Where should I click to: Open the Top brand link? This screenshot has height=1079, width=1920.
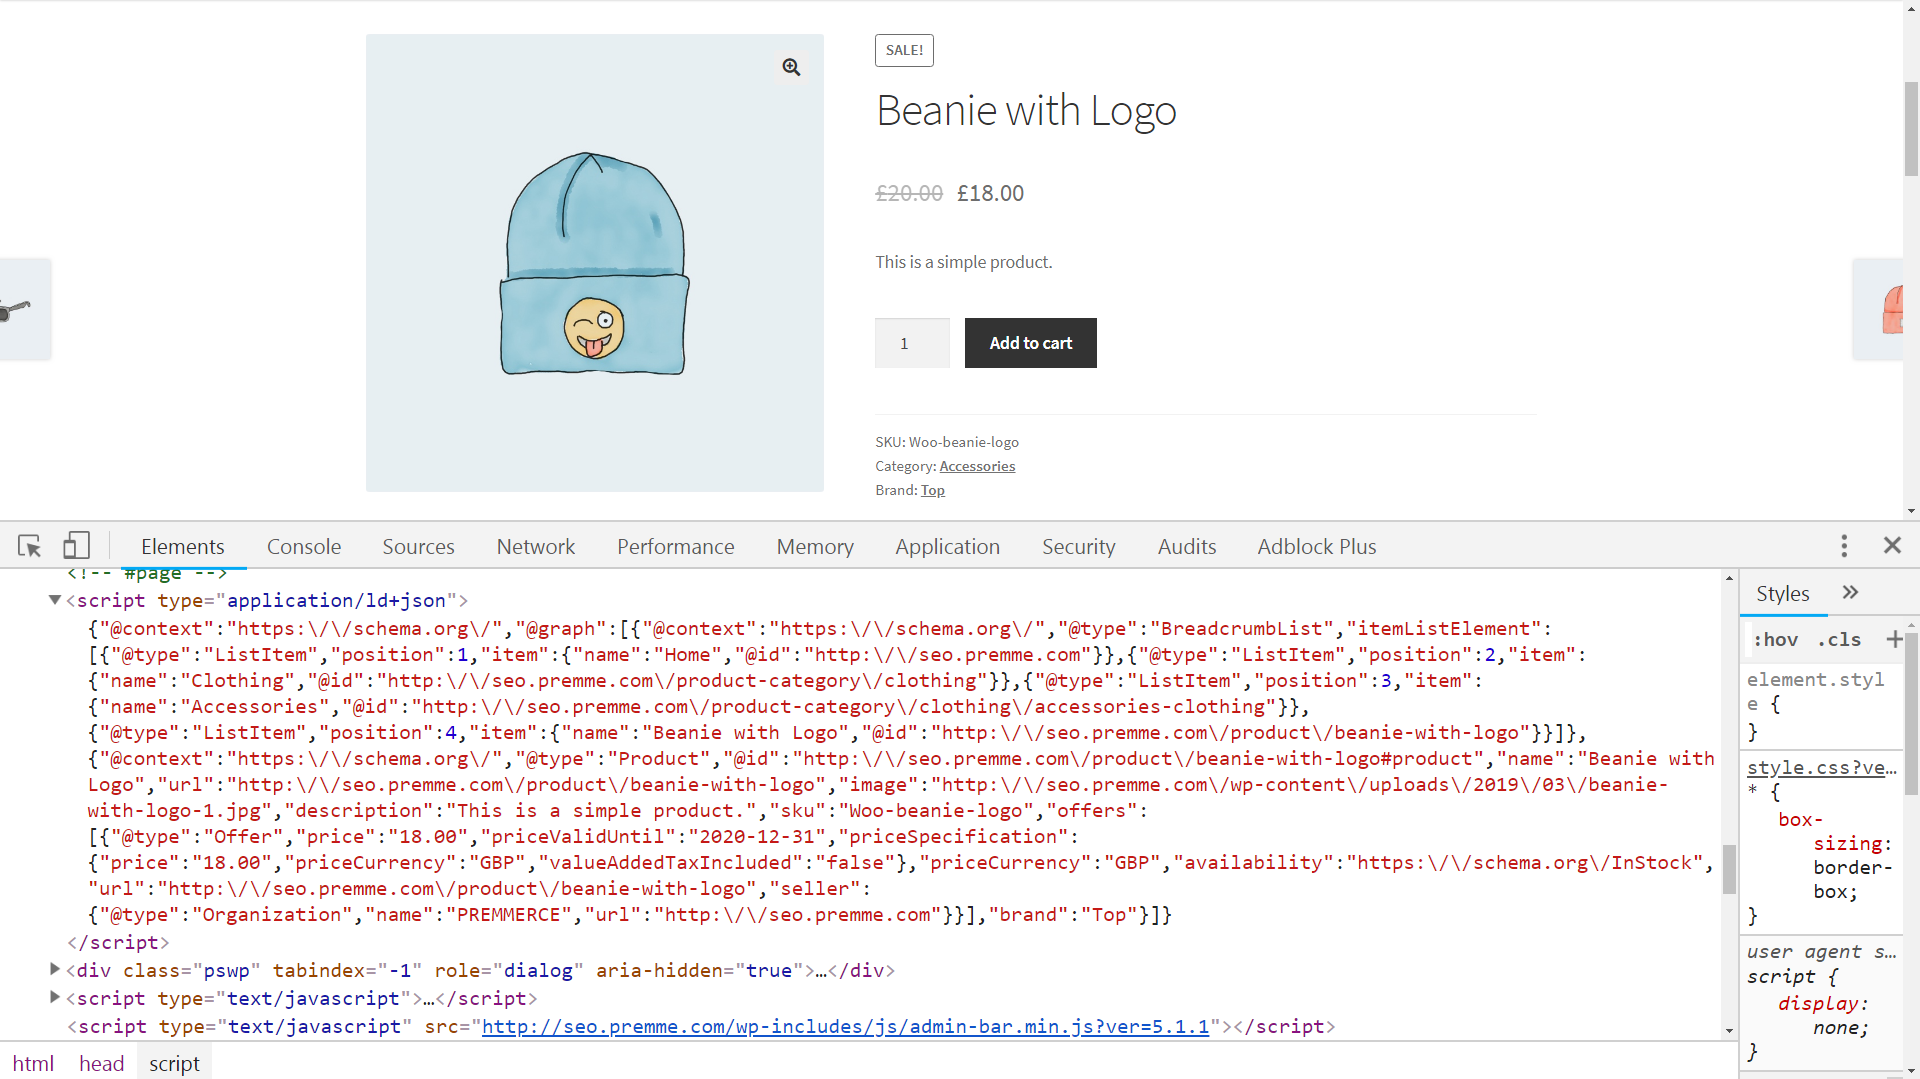[932, 490]
